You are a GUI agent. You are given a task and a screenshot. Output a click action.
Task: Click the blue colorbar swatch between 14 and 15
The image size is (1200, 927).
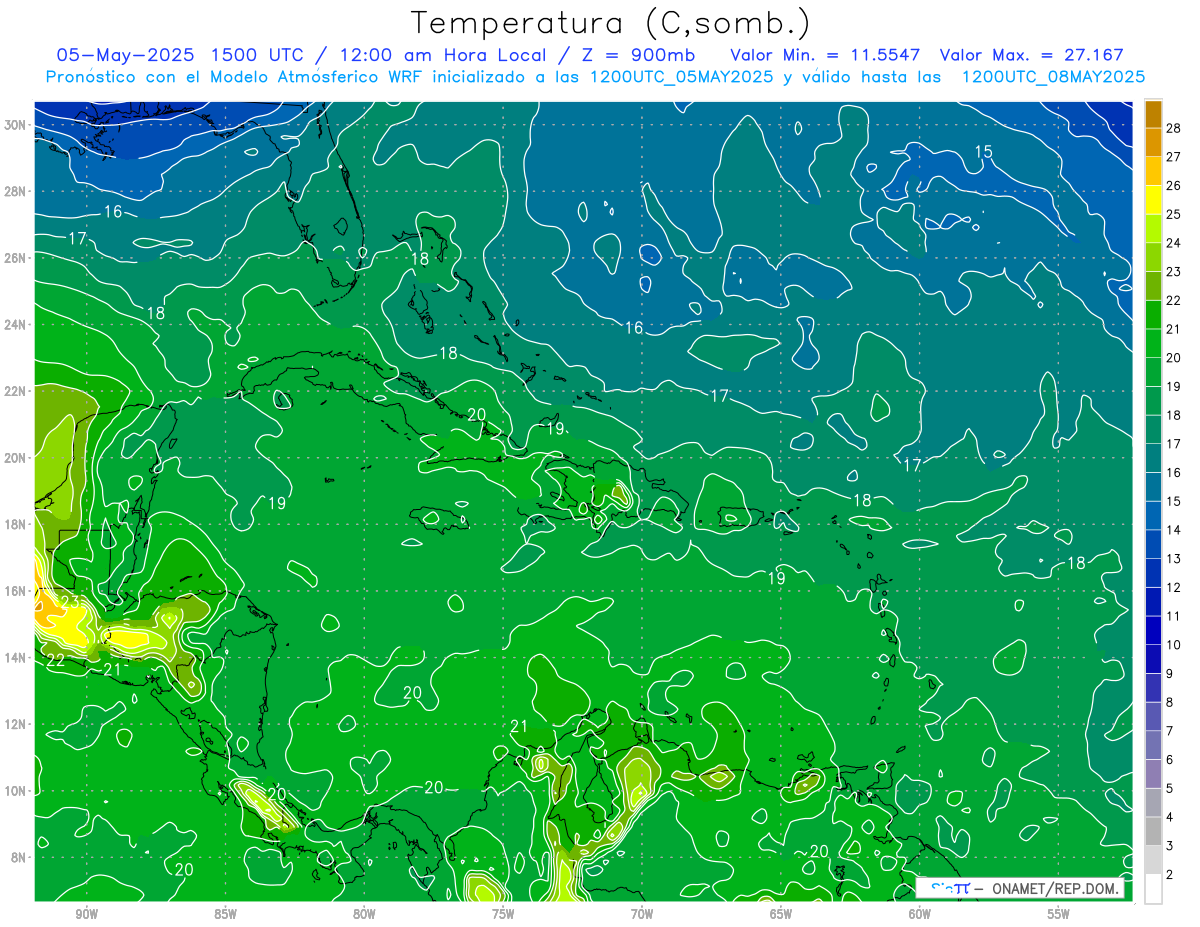coord(1153,515)
